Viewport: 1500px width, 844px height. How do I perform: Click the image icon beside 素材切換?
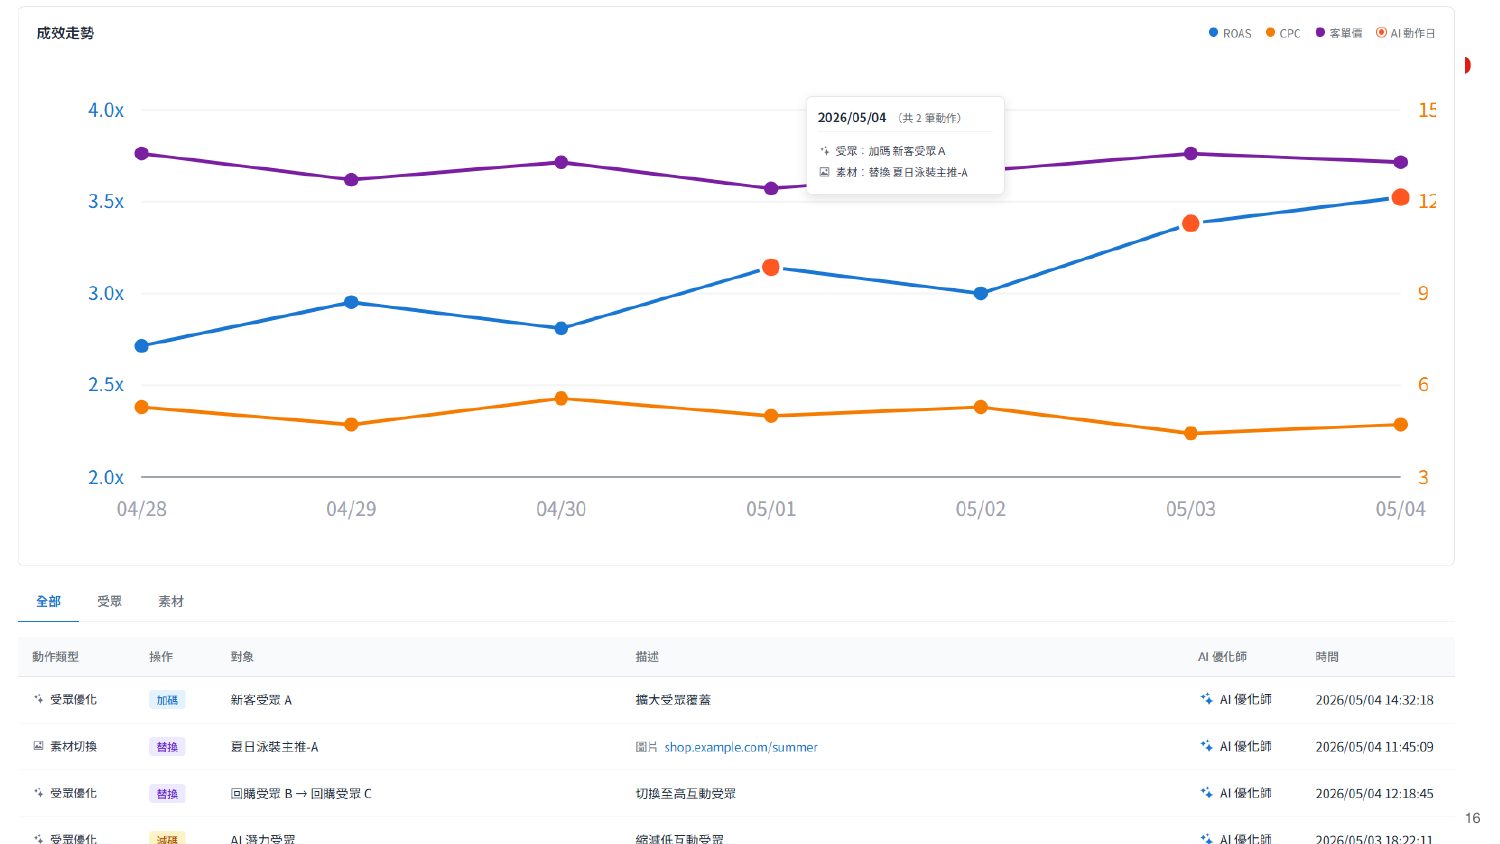[x=38, y=746]
